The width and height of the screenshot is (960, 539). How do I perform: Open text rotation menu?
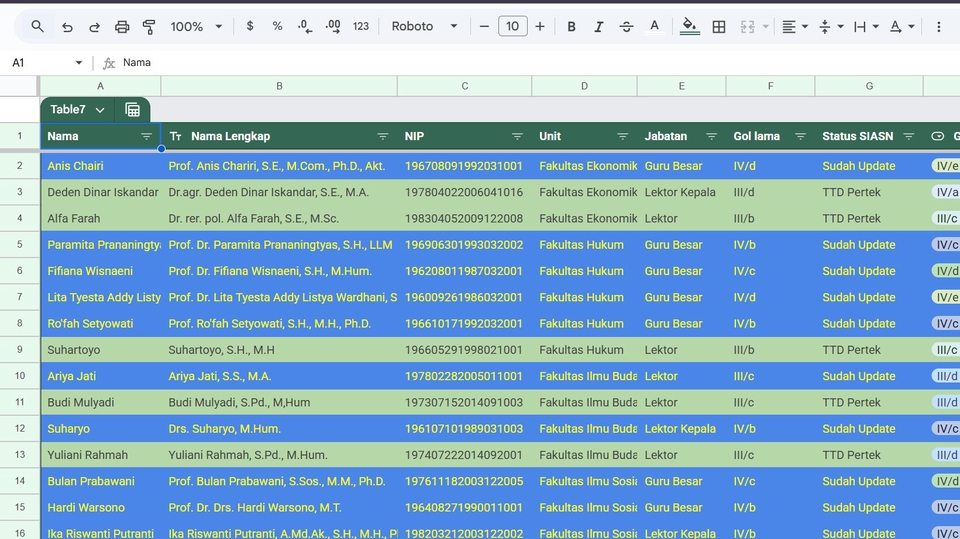pos(902,26)
